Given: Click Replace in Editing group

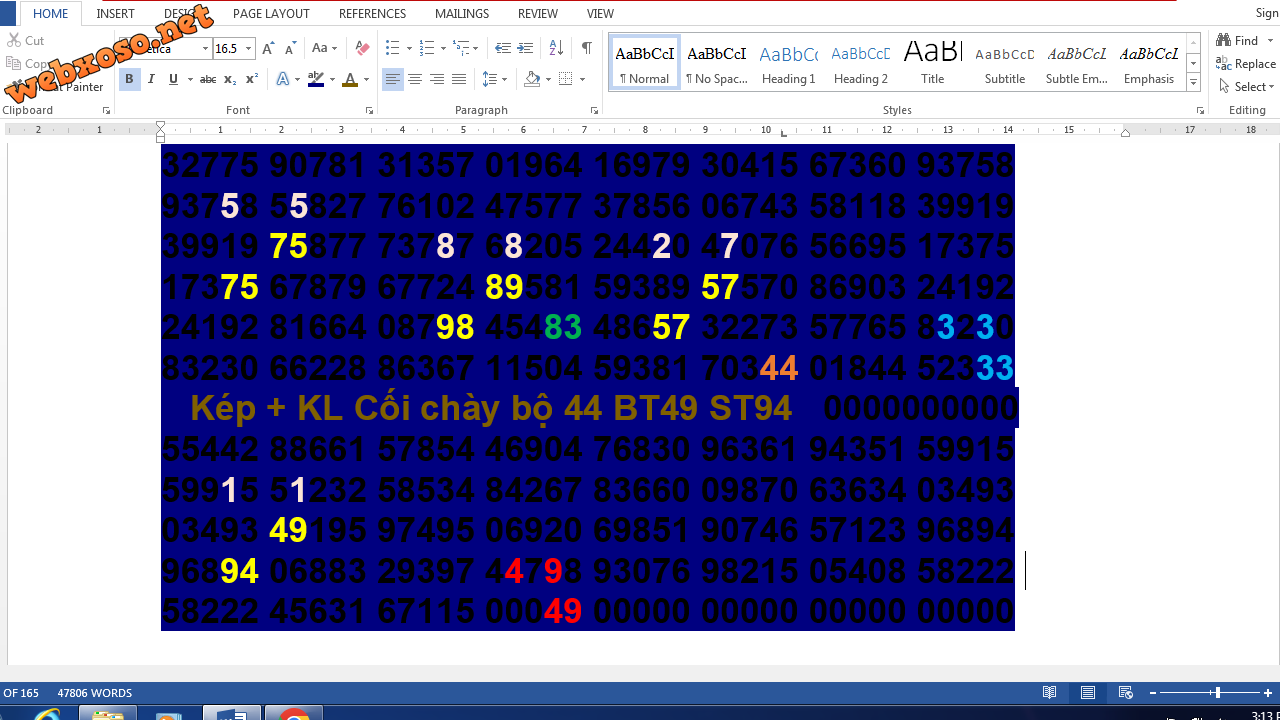Looking at the screenshot, I should coord(1246,63).
